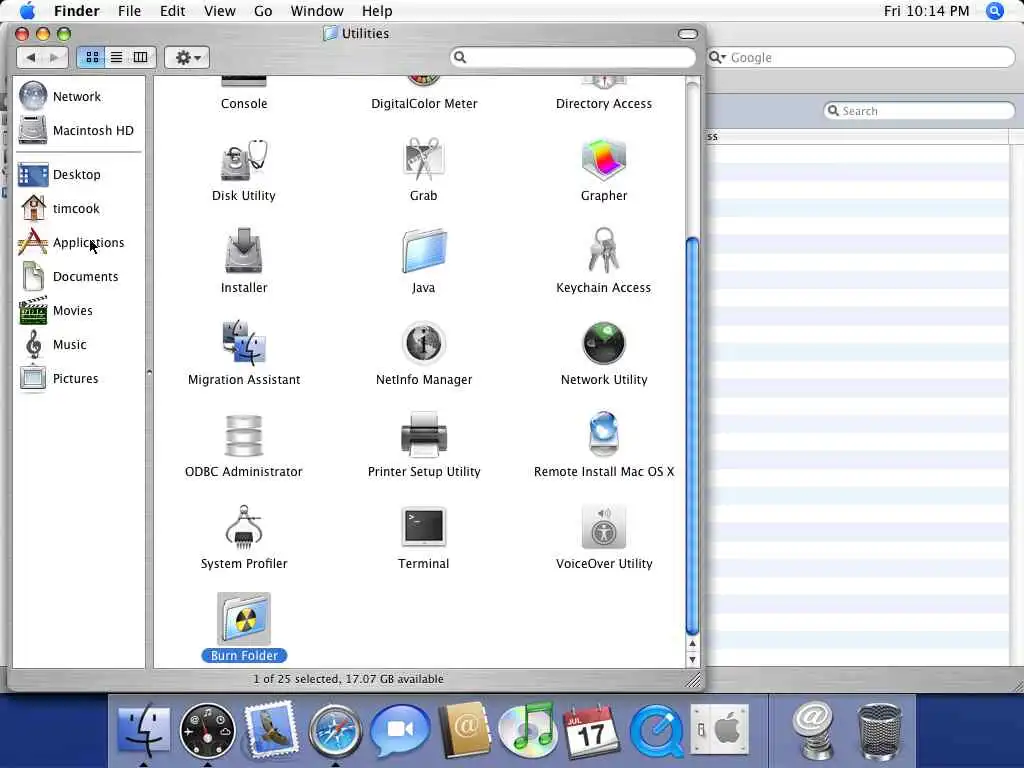Select the Installer icon

coord(244,251)
